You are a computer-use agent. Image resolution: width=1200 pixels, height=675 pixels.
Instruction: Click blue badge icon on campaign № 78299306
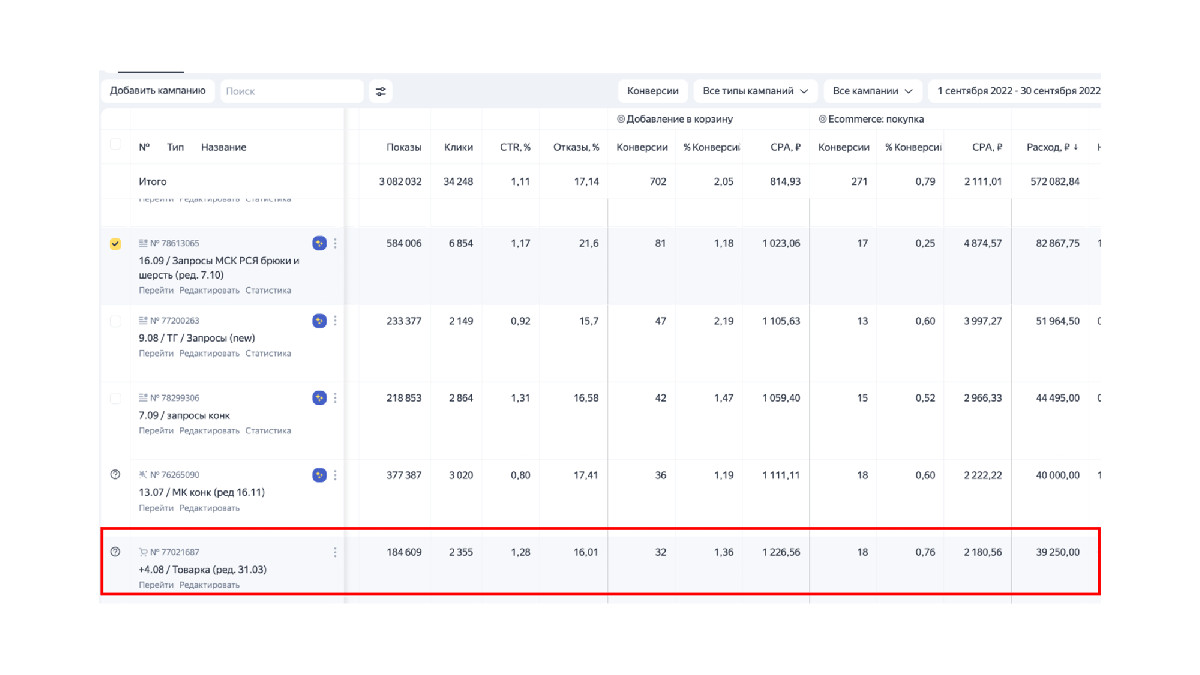coord(319,398)
